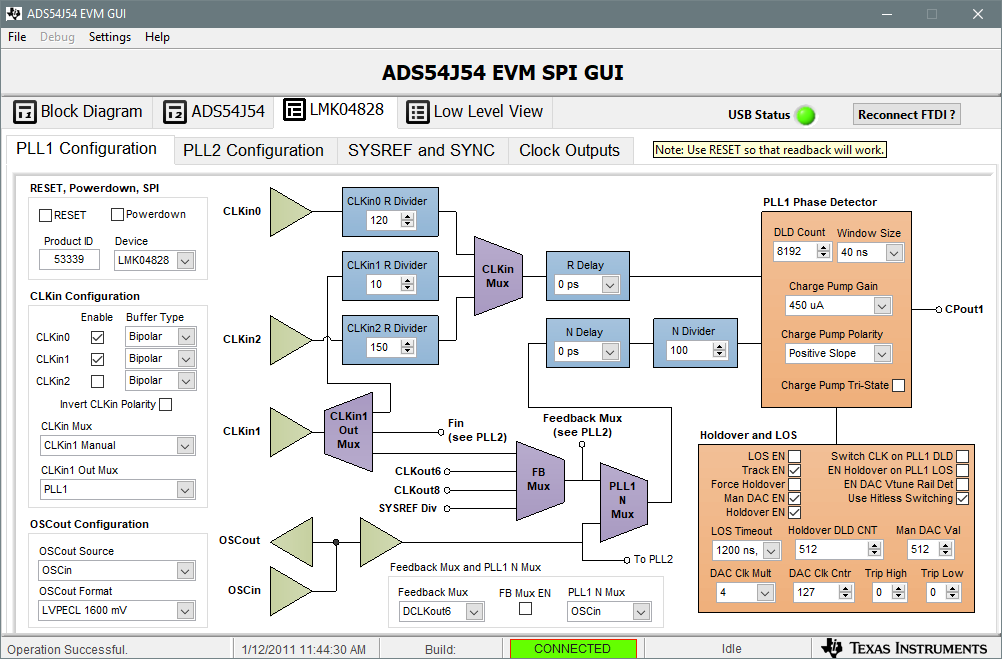Click the Low Level View tab icon
Screen dimensions: 1002x659
[417, 112]
